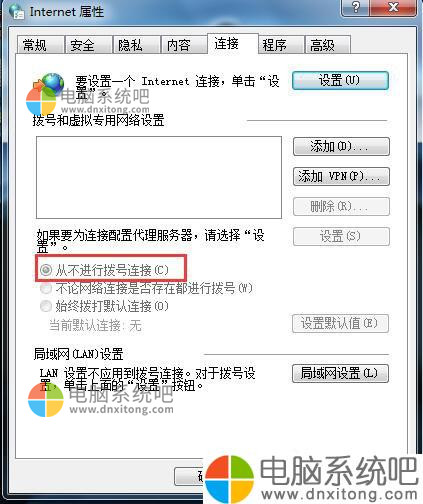
Task: Switch to the 安全 tab
Action: tap(88, 45)
